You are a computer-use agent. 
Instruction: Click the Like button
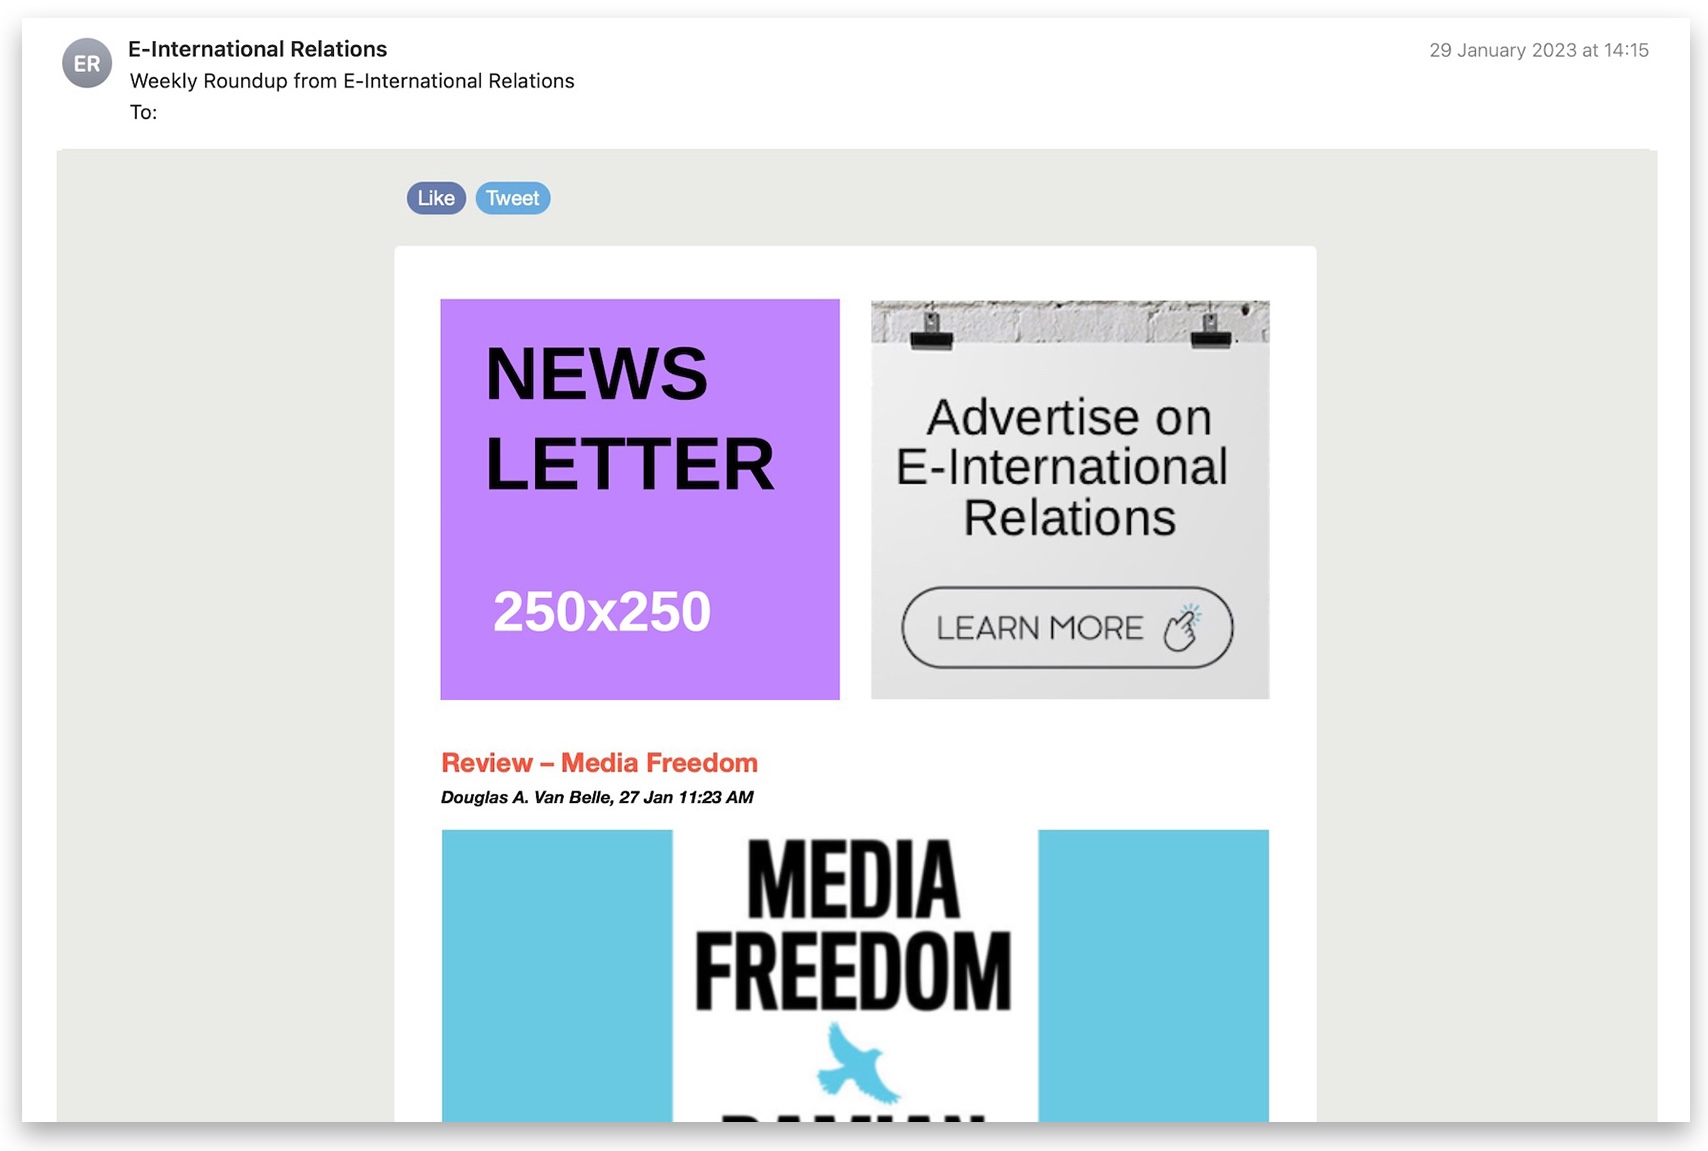tap(436, 198)
